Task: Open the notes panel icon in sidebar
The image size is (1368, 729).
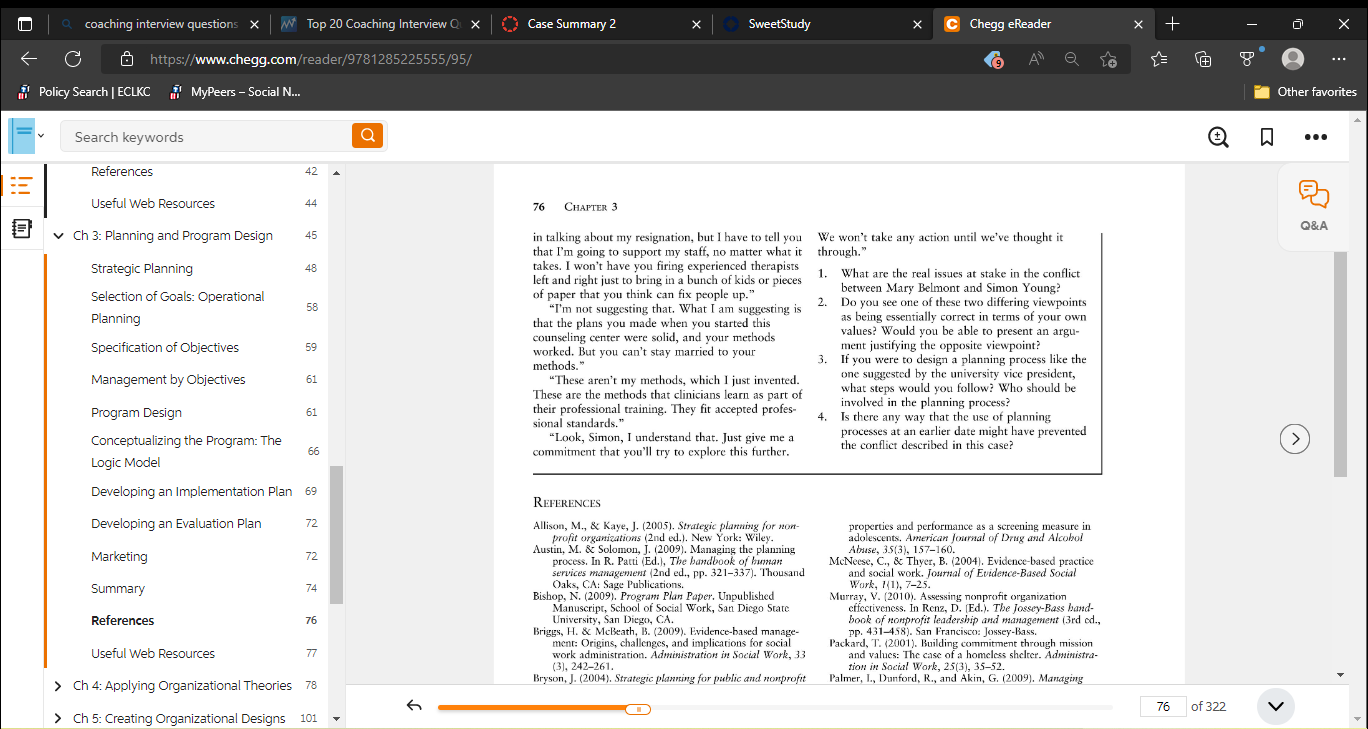Action: coord(21,229)
